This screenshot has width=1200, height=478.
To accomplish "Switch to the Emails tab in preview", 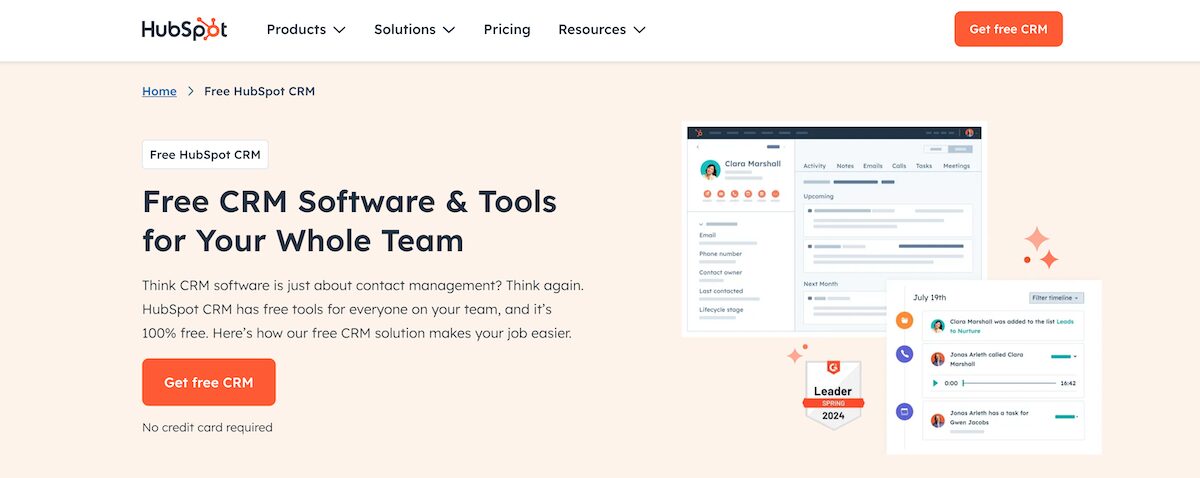I will tap(872, 166).
